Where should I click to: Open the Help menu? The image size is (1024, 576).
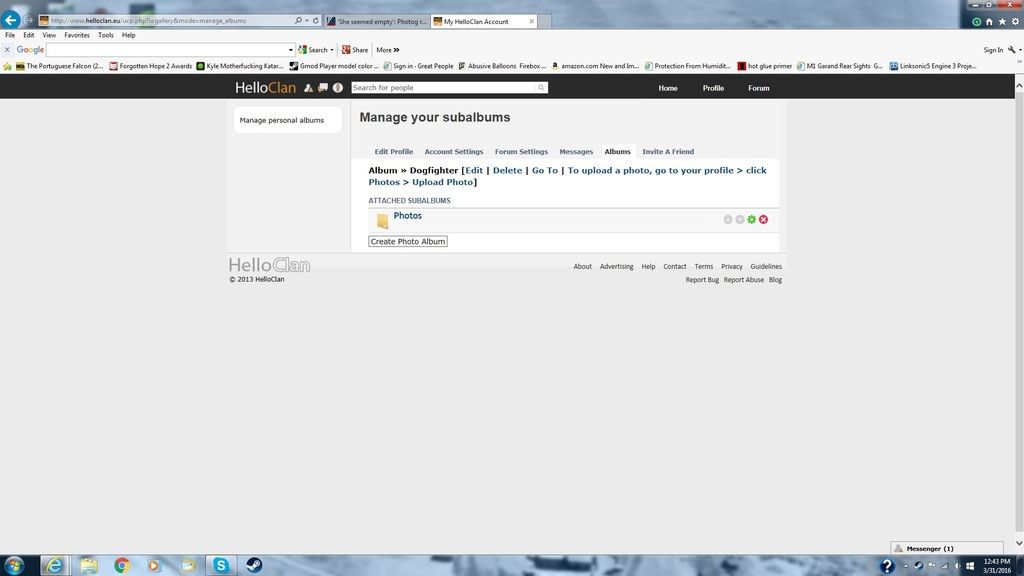tap(129, 35)
